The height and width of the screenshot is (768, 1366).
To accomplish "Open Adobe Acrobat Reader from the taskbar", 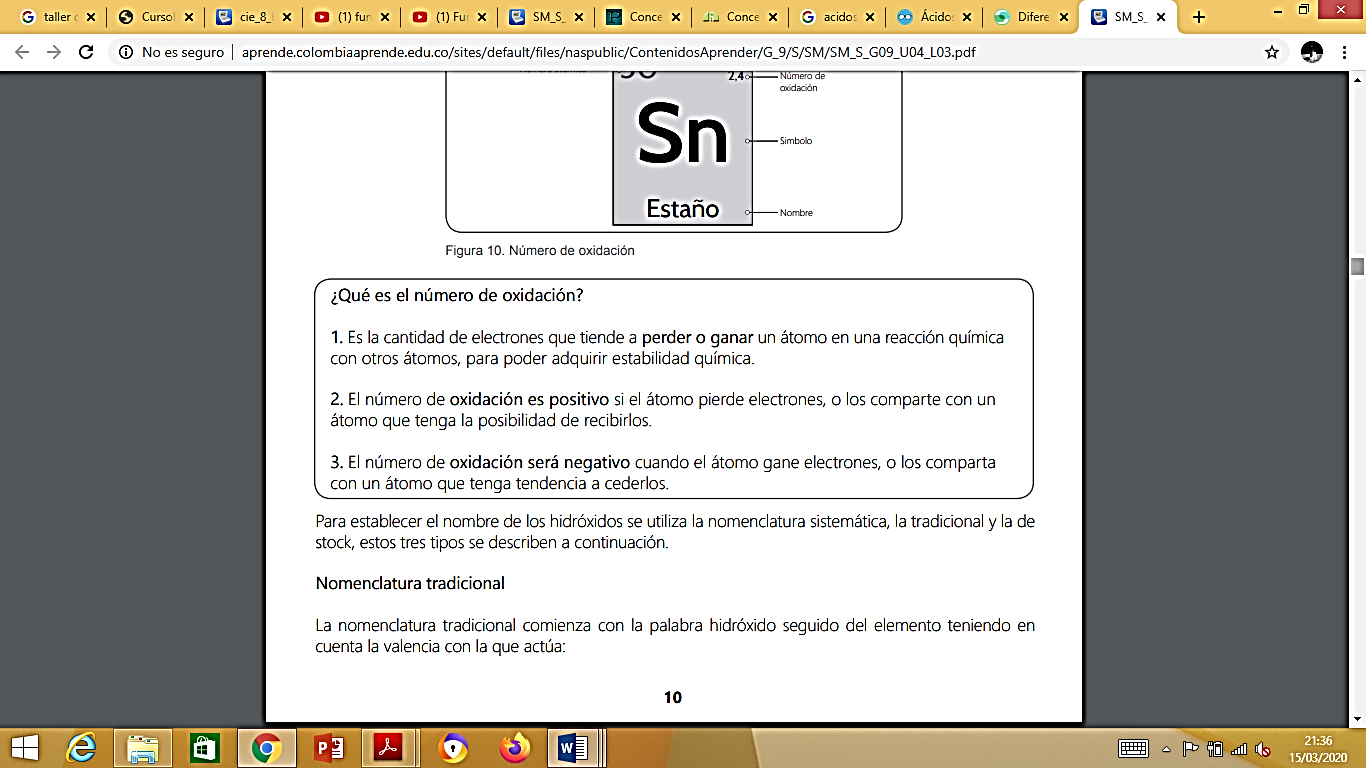I will point(387,747).
